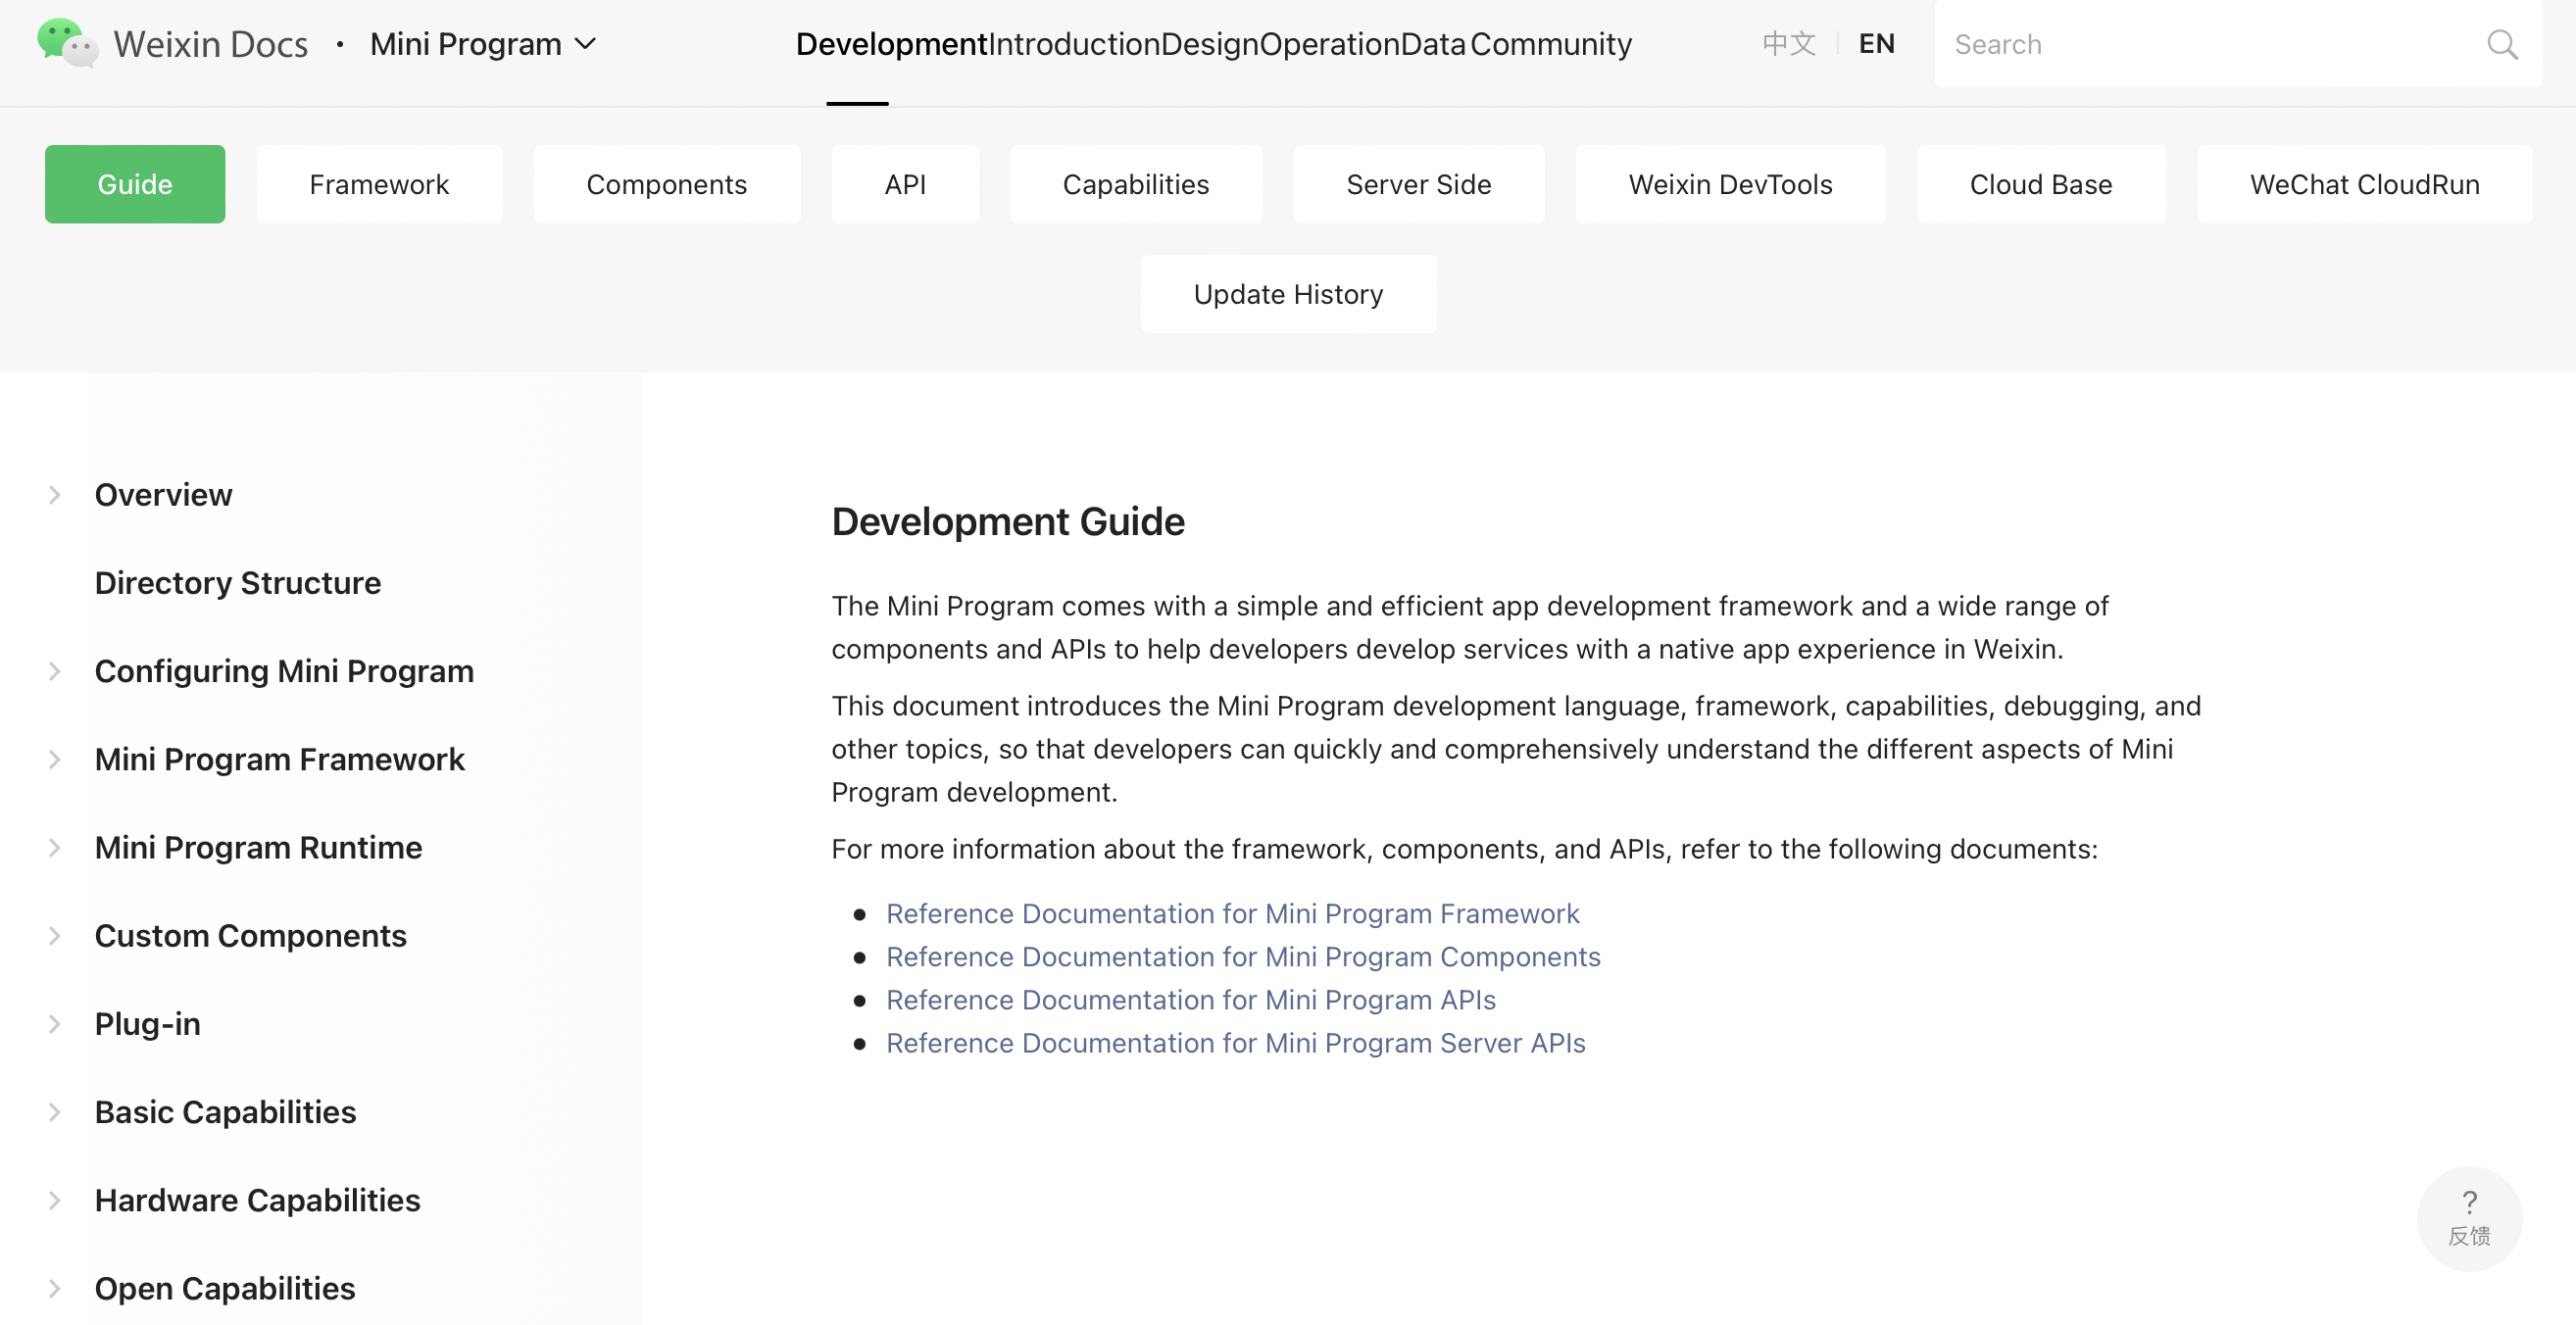The image size is (2576, 1325).
Task: Select the Components tab
Action: tap(666, 182)
